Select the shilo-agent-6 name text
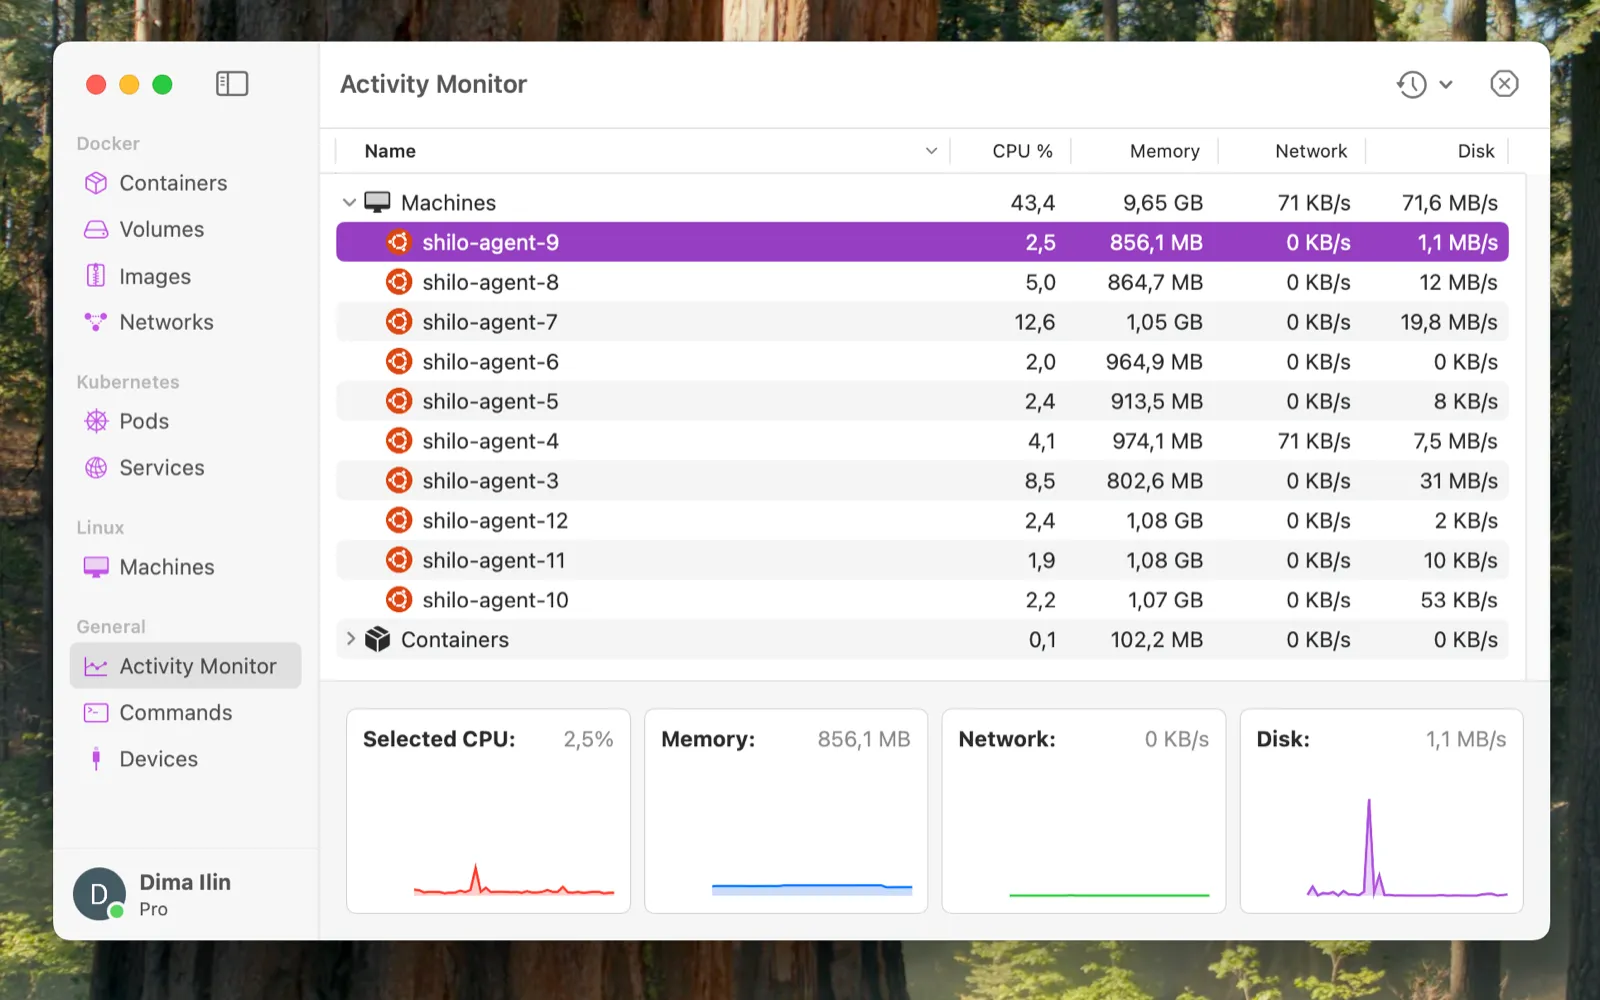 click(x=490, y=362)
